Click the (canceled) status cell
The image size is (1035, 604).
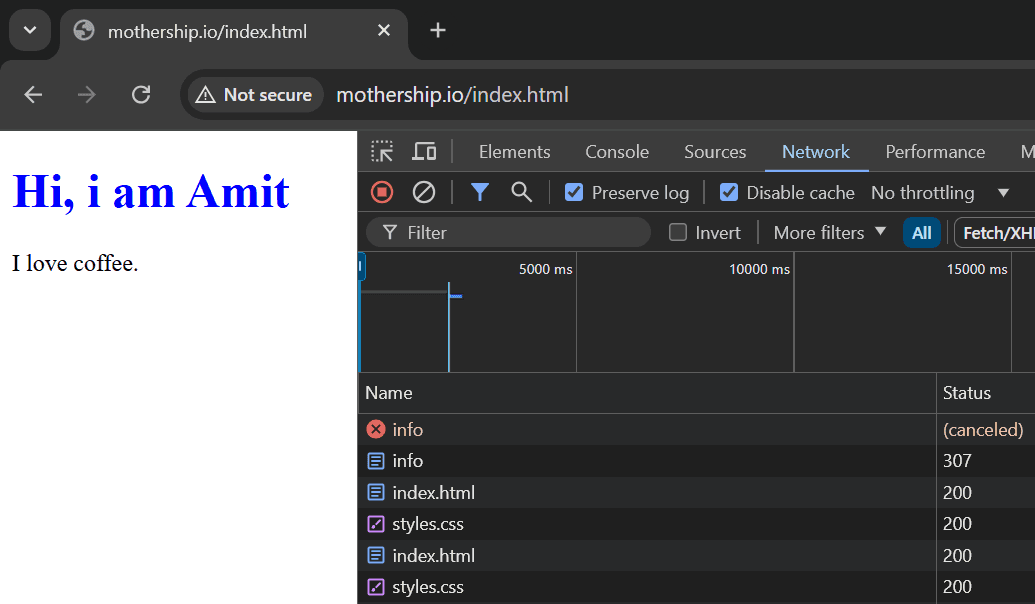coord(983,430)
